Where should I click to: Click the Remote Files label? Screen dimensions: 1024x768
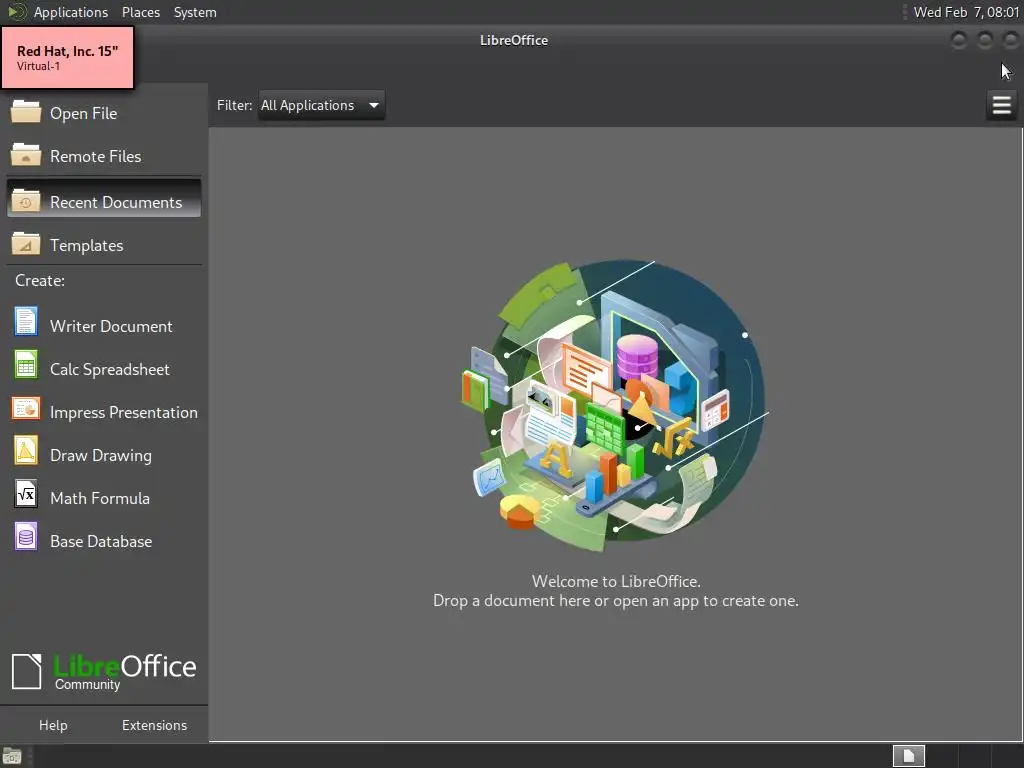point(95,156)
